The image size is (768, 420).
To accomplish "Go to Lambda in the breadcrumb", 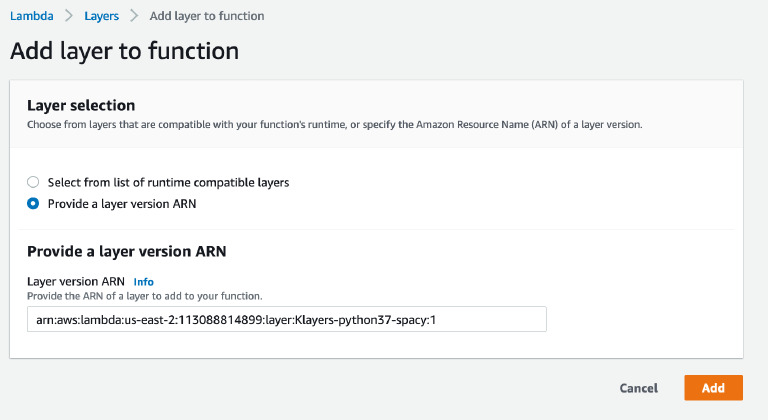I will point(31,17).
